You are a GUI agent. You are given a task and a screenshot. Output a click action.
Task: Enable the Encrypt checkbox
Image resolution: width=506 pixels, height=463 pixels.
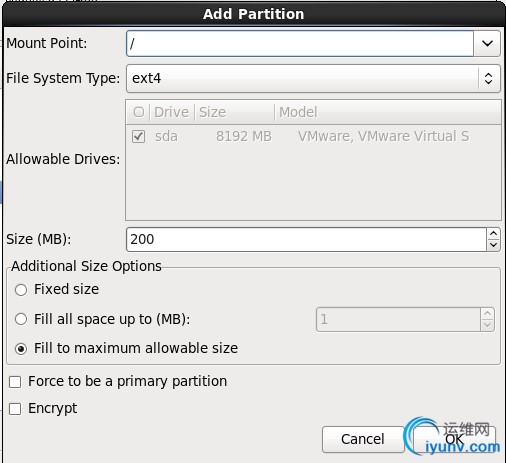pyautogui.click(x=15, y=409)
